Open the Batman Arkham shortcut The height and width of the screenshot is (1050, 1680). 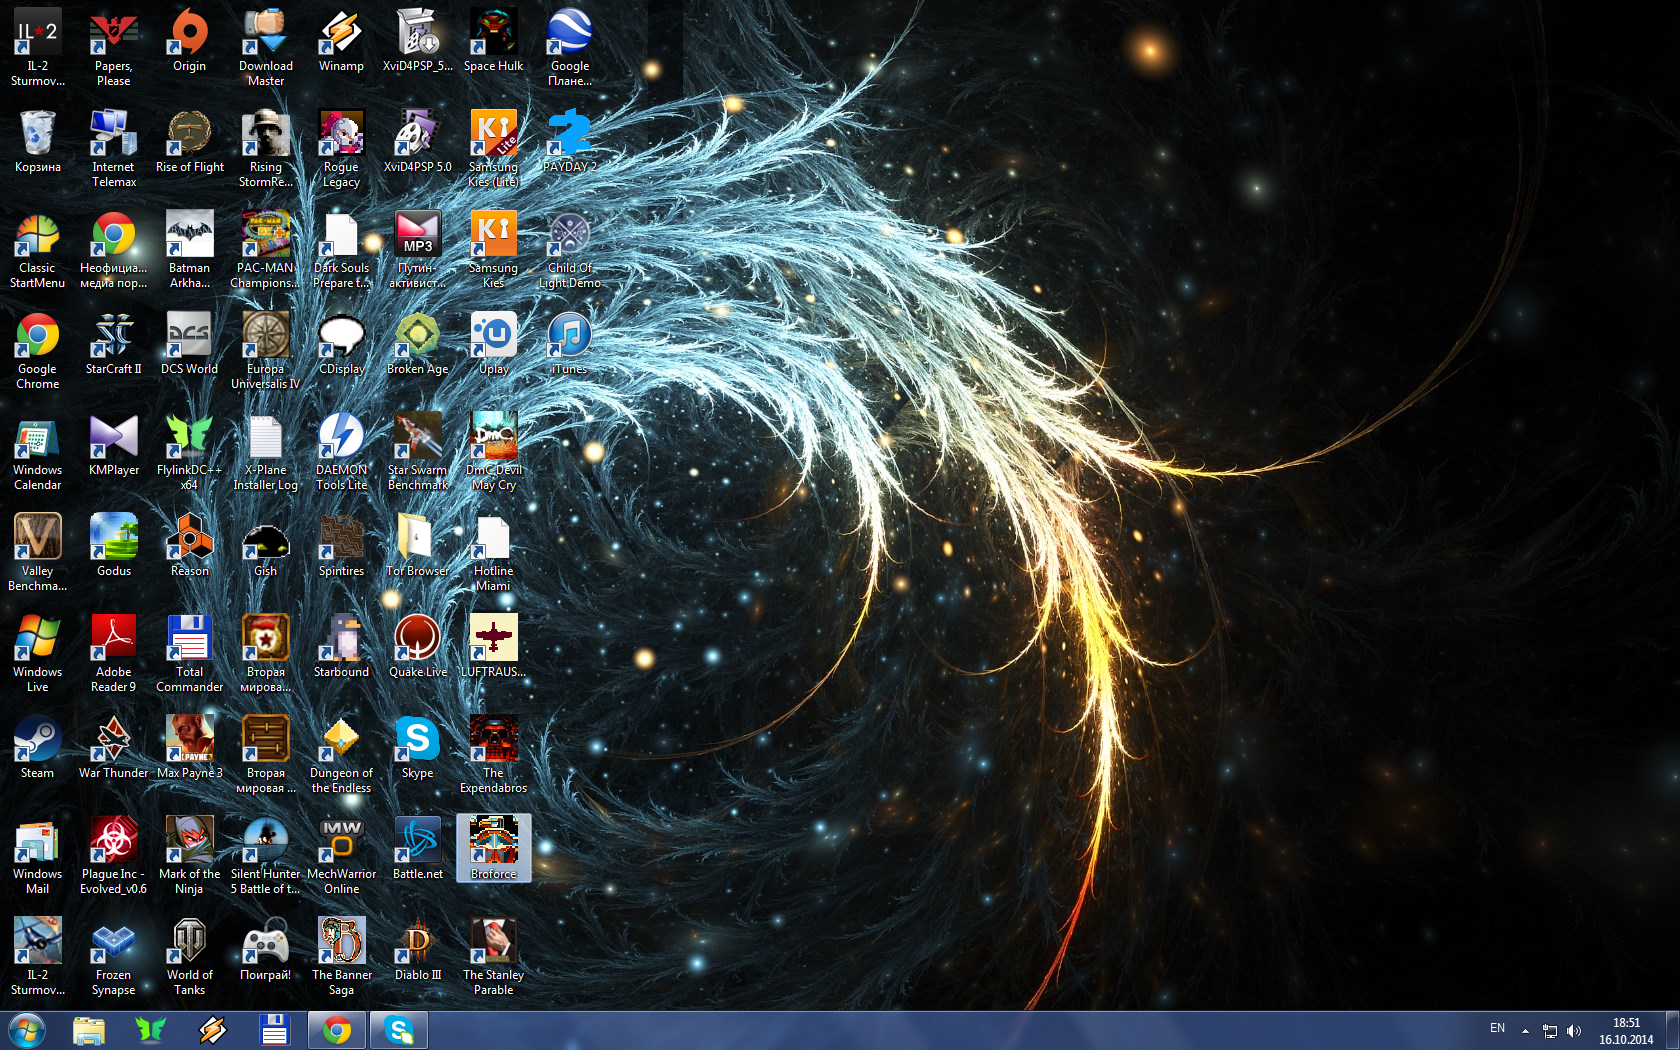tap(189, 249)
